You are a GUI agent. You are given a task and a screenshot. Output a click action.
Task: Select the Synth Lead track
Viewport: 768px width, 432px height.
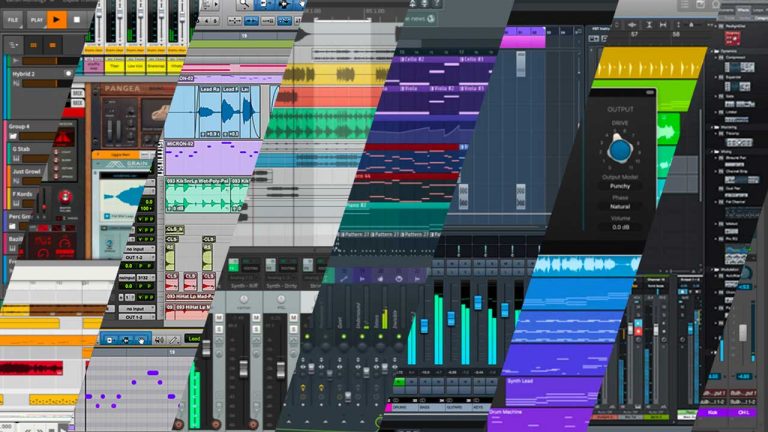pyautogui.click(x=551, y=390)
